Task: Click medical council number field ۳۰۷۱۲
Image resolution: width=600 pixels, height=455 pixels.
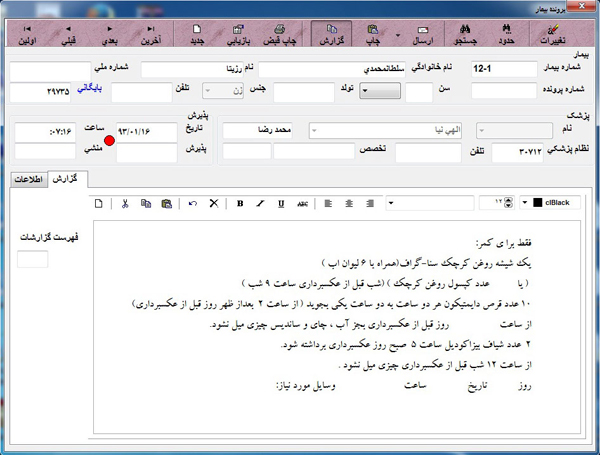Action: tap(517, 152)
